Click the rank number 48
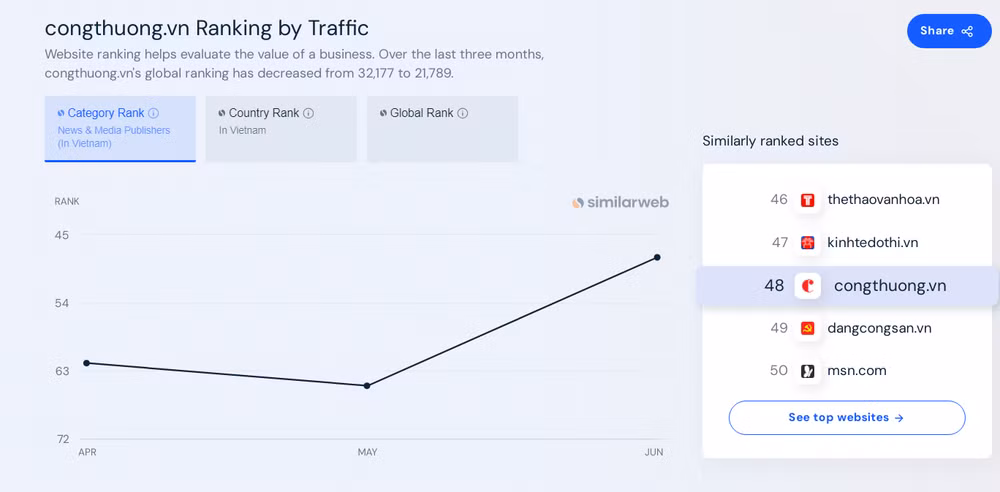This screenshot has height=492, width=1000. tap(774, 286)
